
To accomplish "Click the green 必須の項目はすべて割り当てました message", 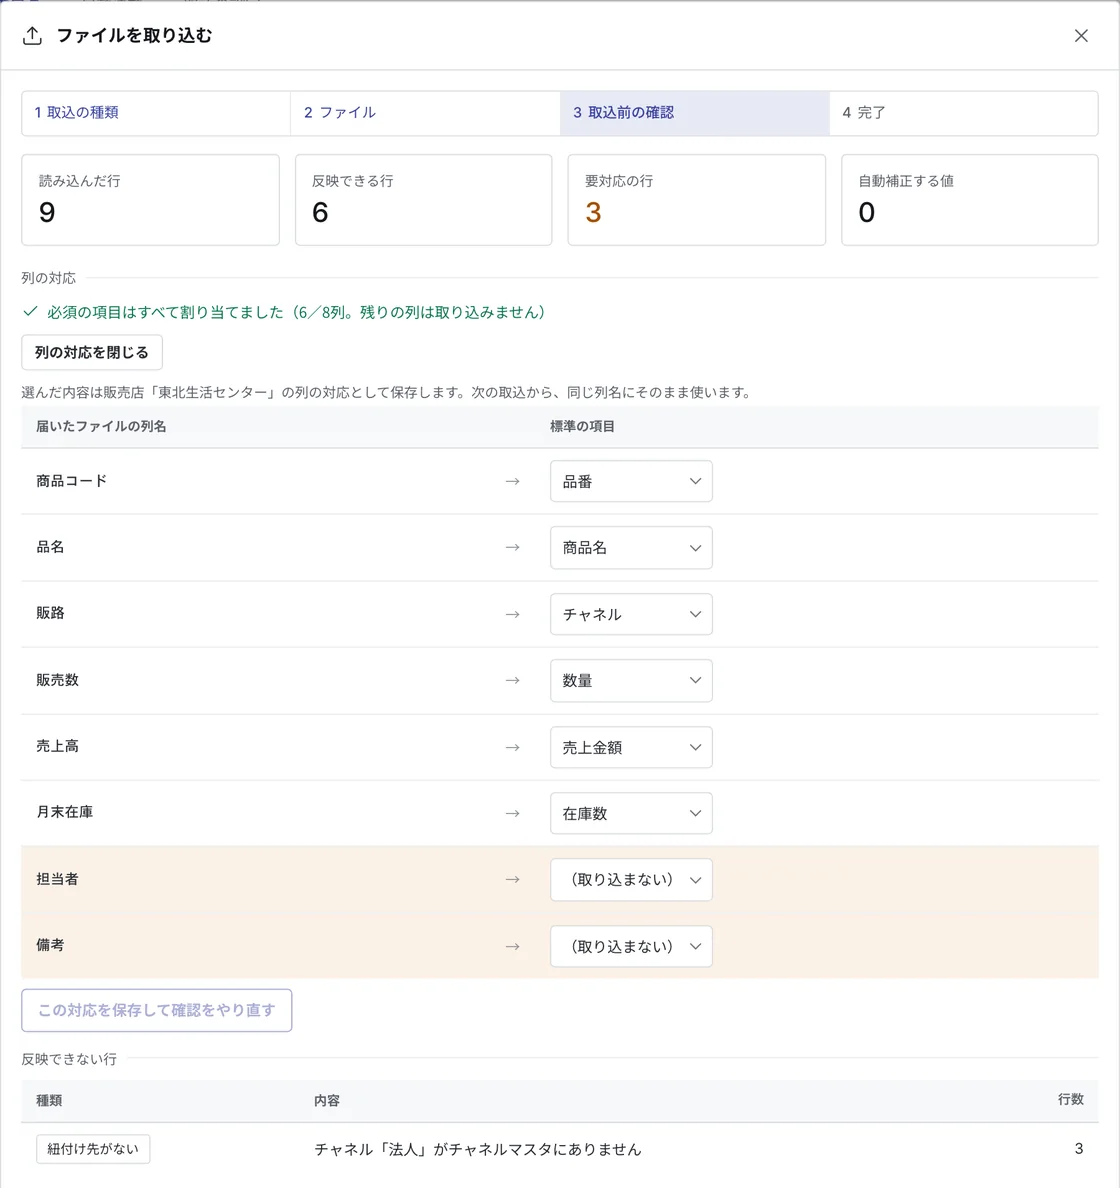I will tap(296, 312).
